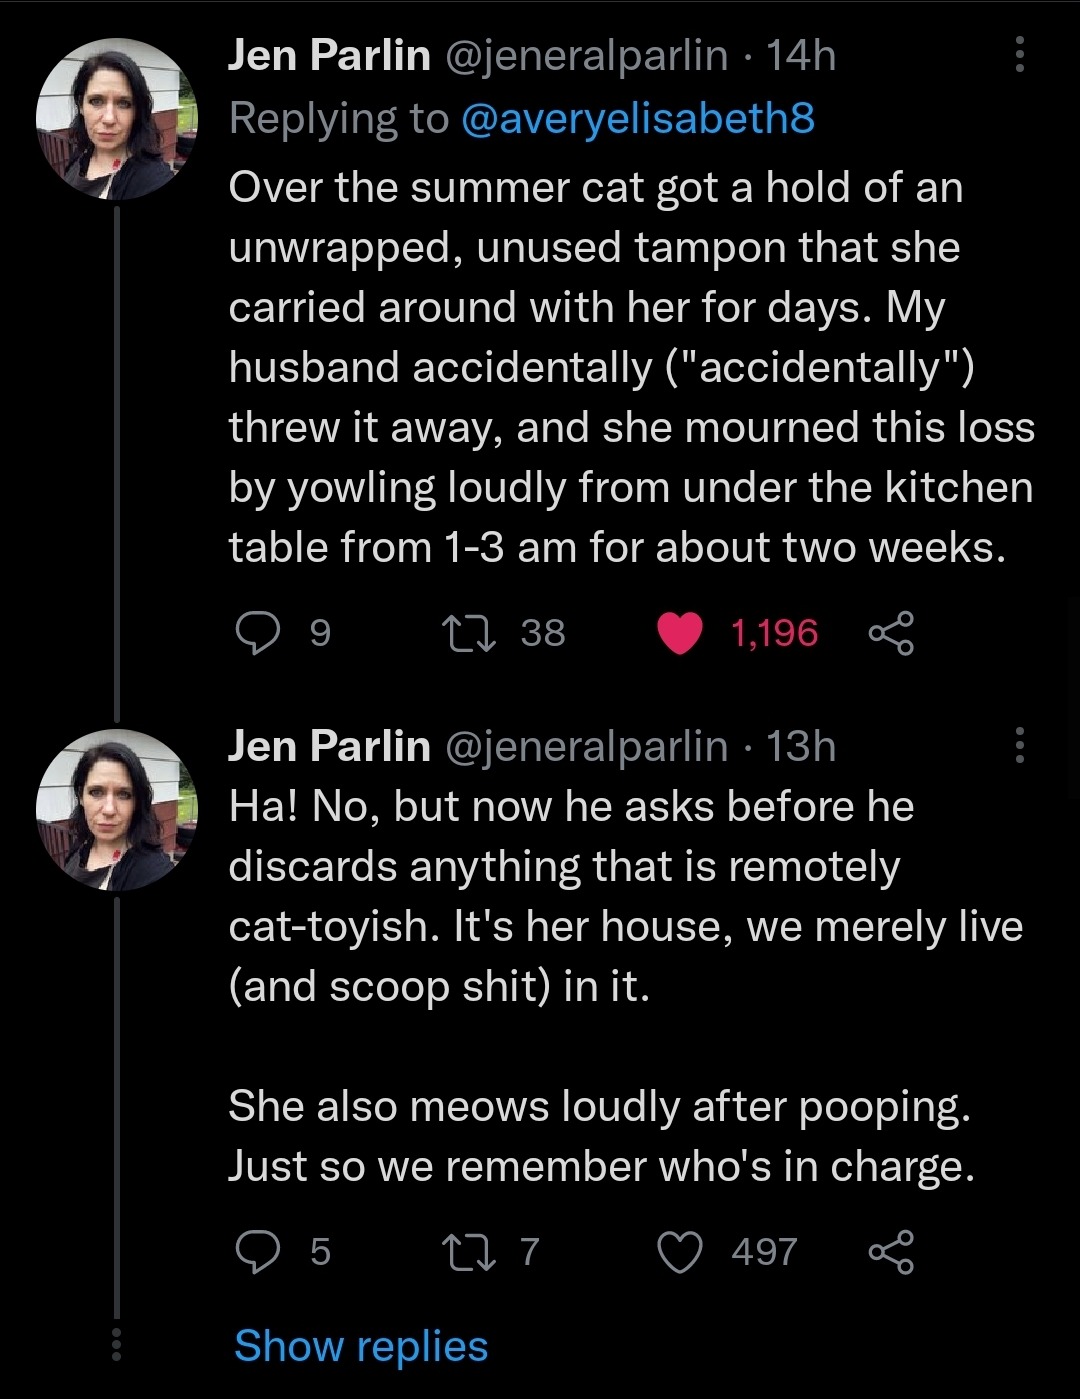Share the first tweet
1080x1399 pixels.
pyautogui.click(x=891, y=633)
